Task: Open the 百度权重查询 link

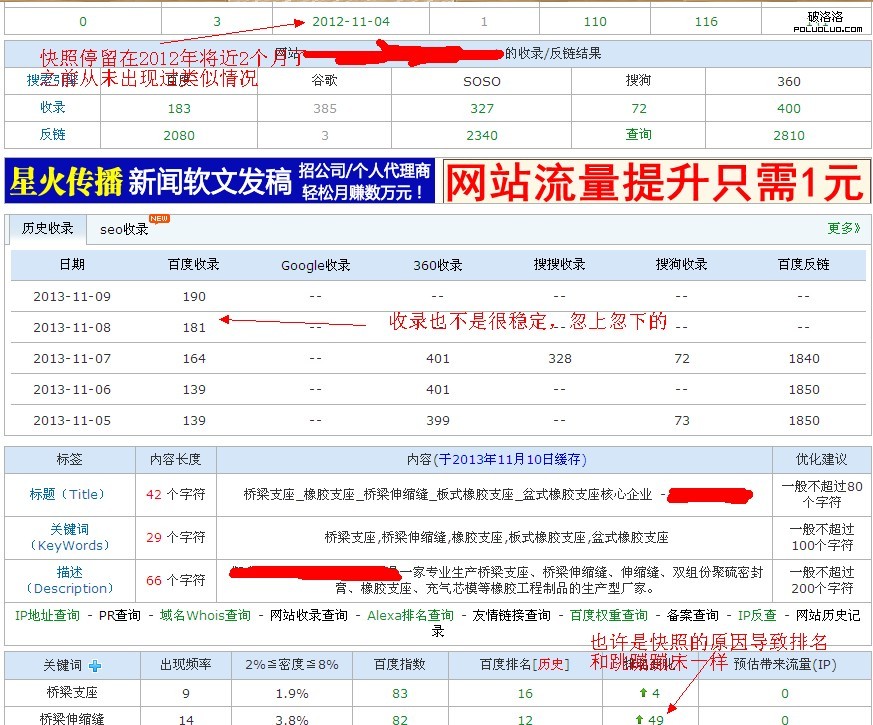Action: 609,615
